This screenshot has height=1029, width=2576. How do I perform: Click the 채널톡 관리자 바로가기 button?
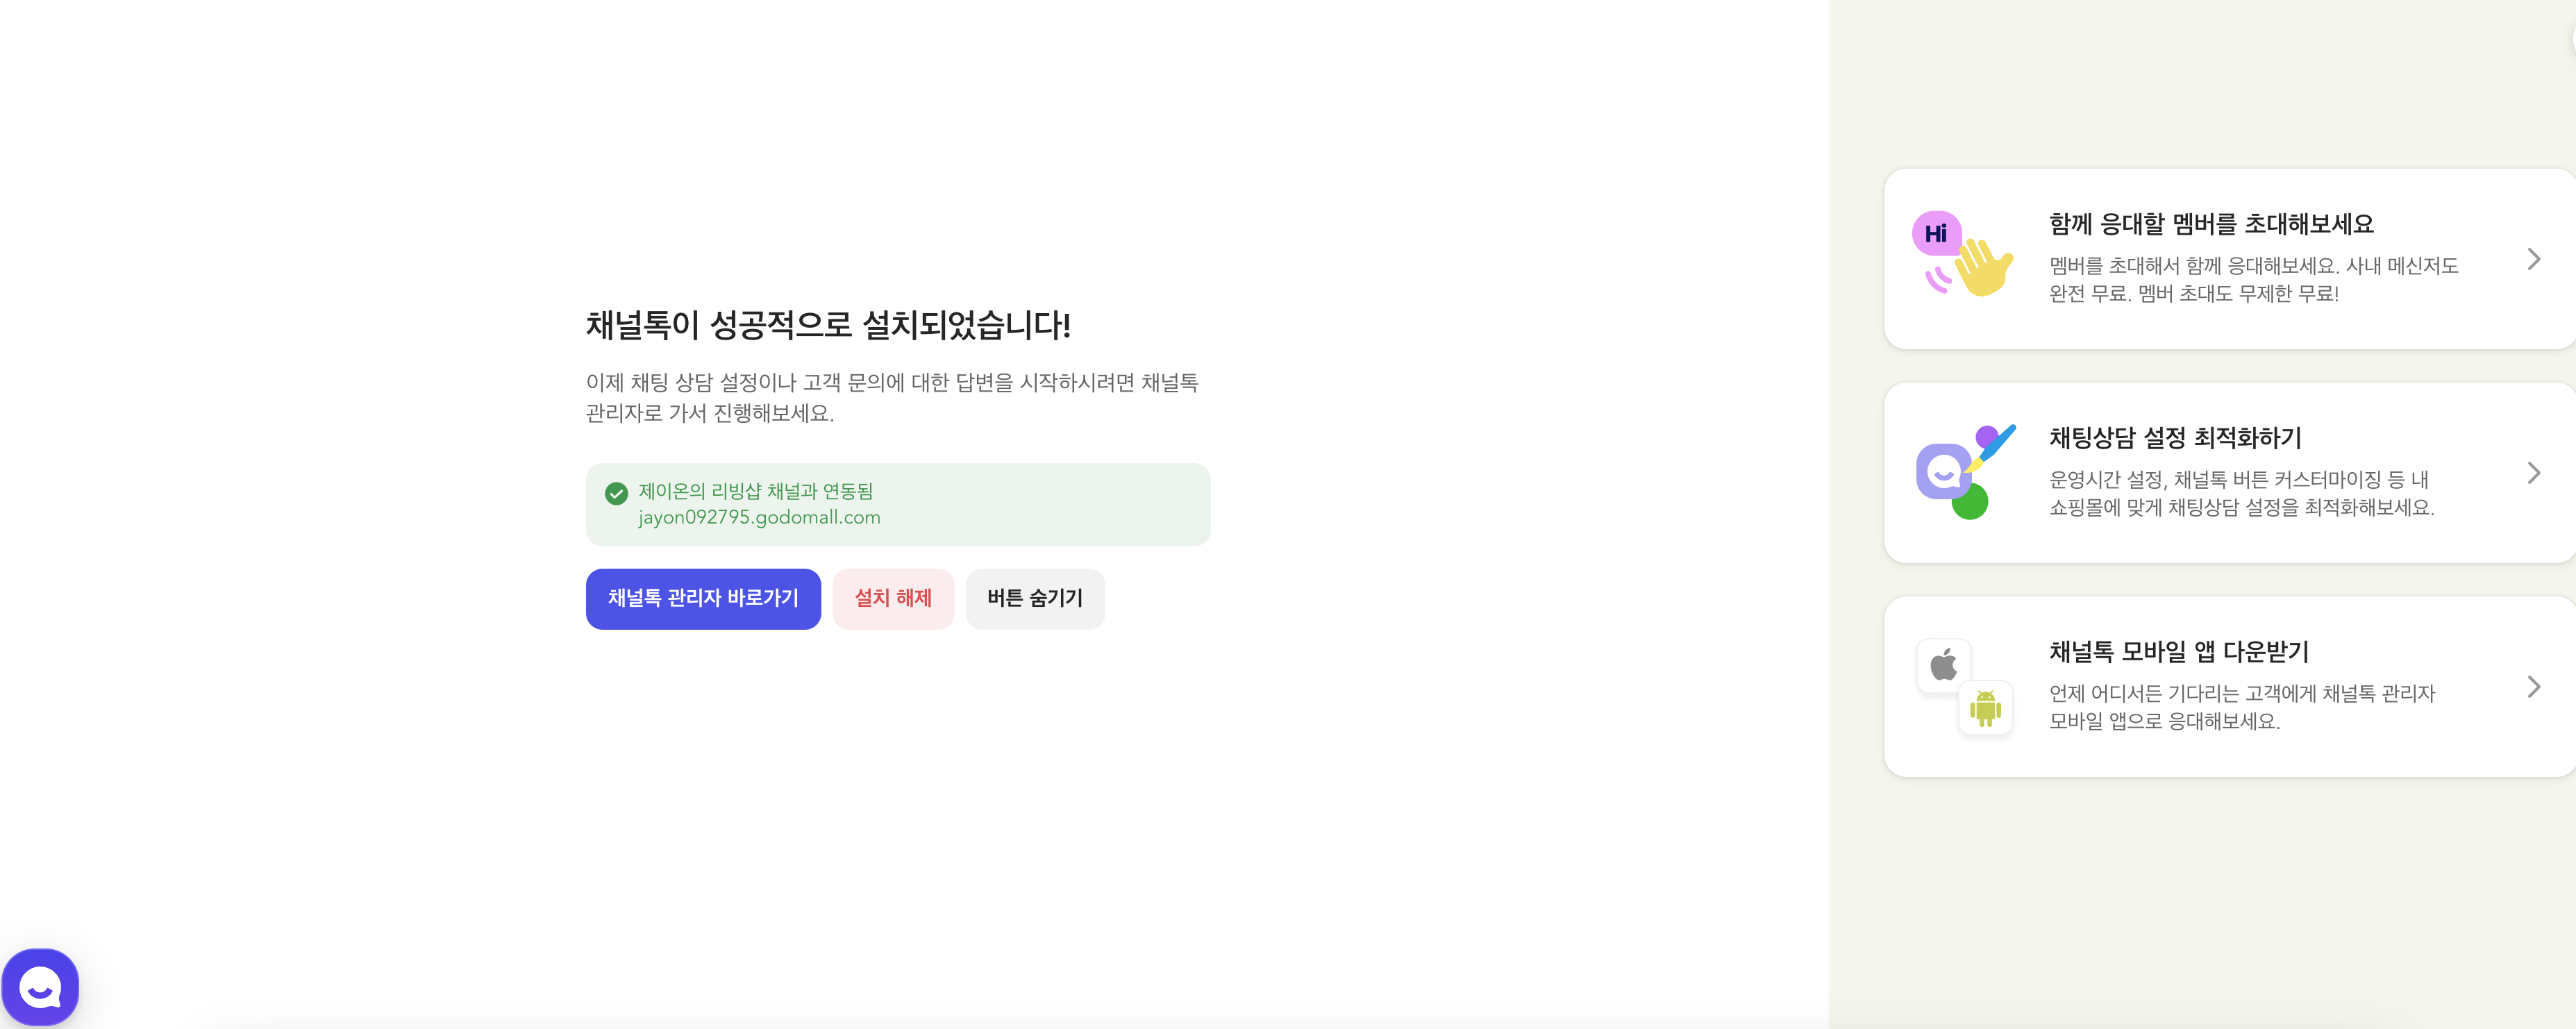(x=703, y=598)
